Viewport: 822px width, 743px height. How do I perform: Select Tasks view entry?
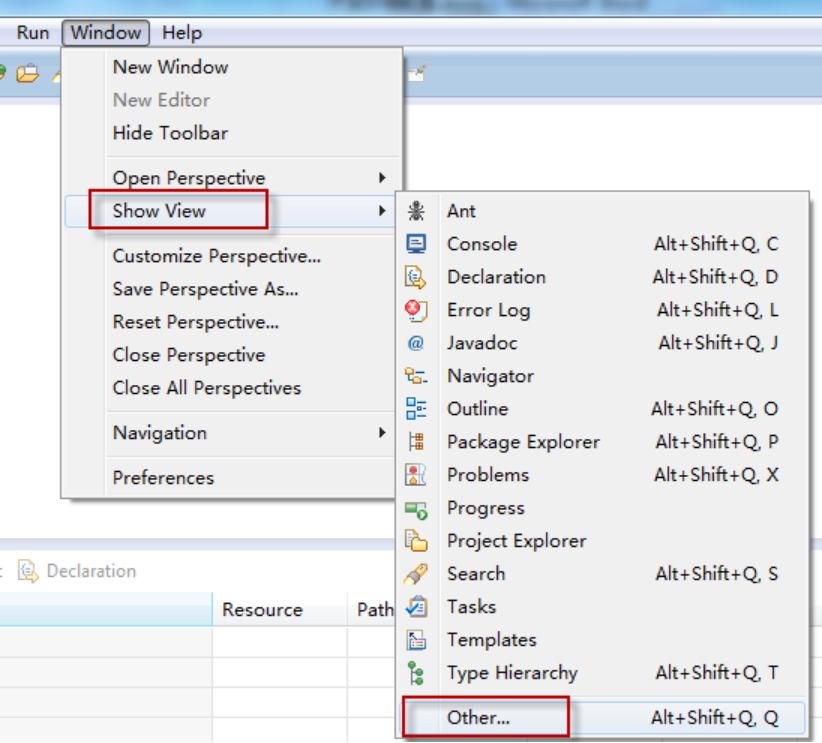click(x=602, y=607)
